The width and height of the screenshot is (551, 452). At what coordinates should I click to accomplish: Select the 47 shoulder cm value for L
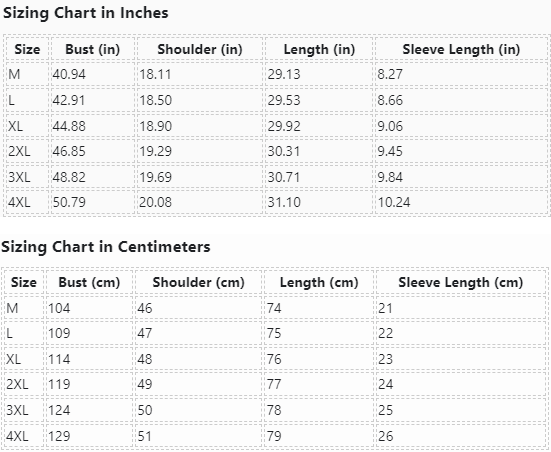tap(145, 333)
